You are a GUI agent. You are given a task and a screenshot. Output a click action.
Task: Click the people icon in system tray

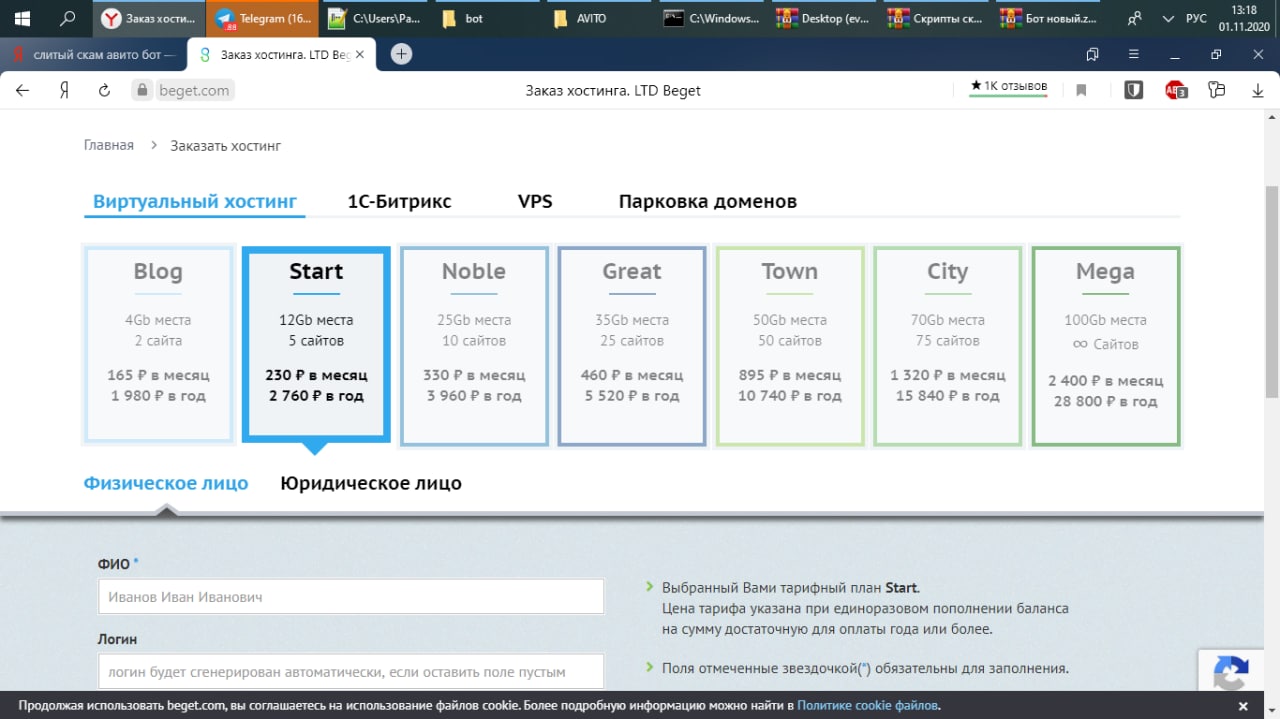[1135, 18]
